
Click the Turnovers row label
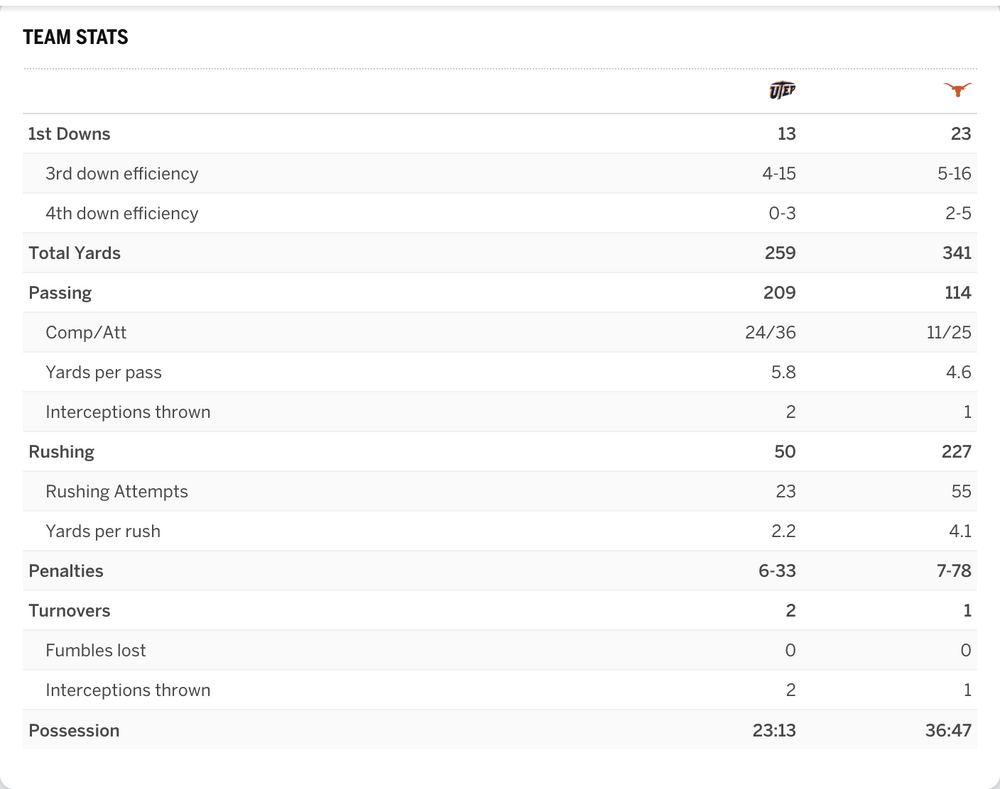tap(69, 611)
